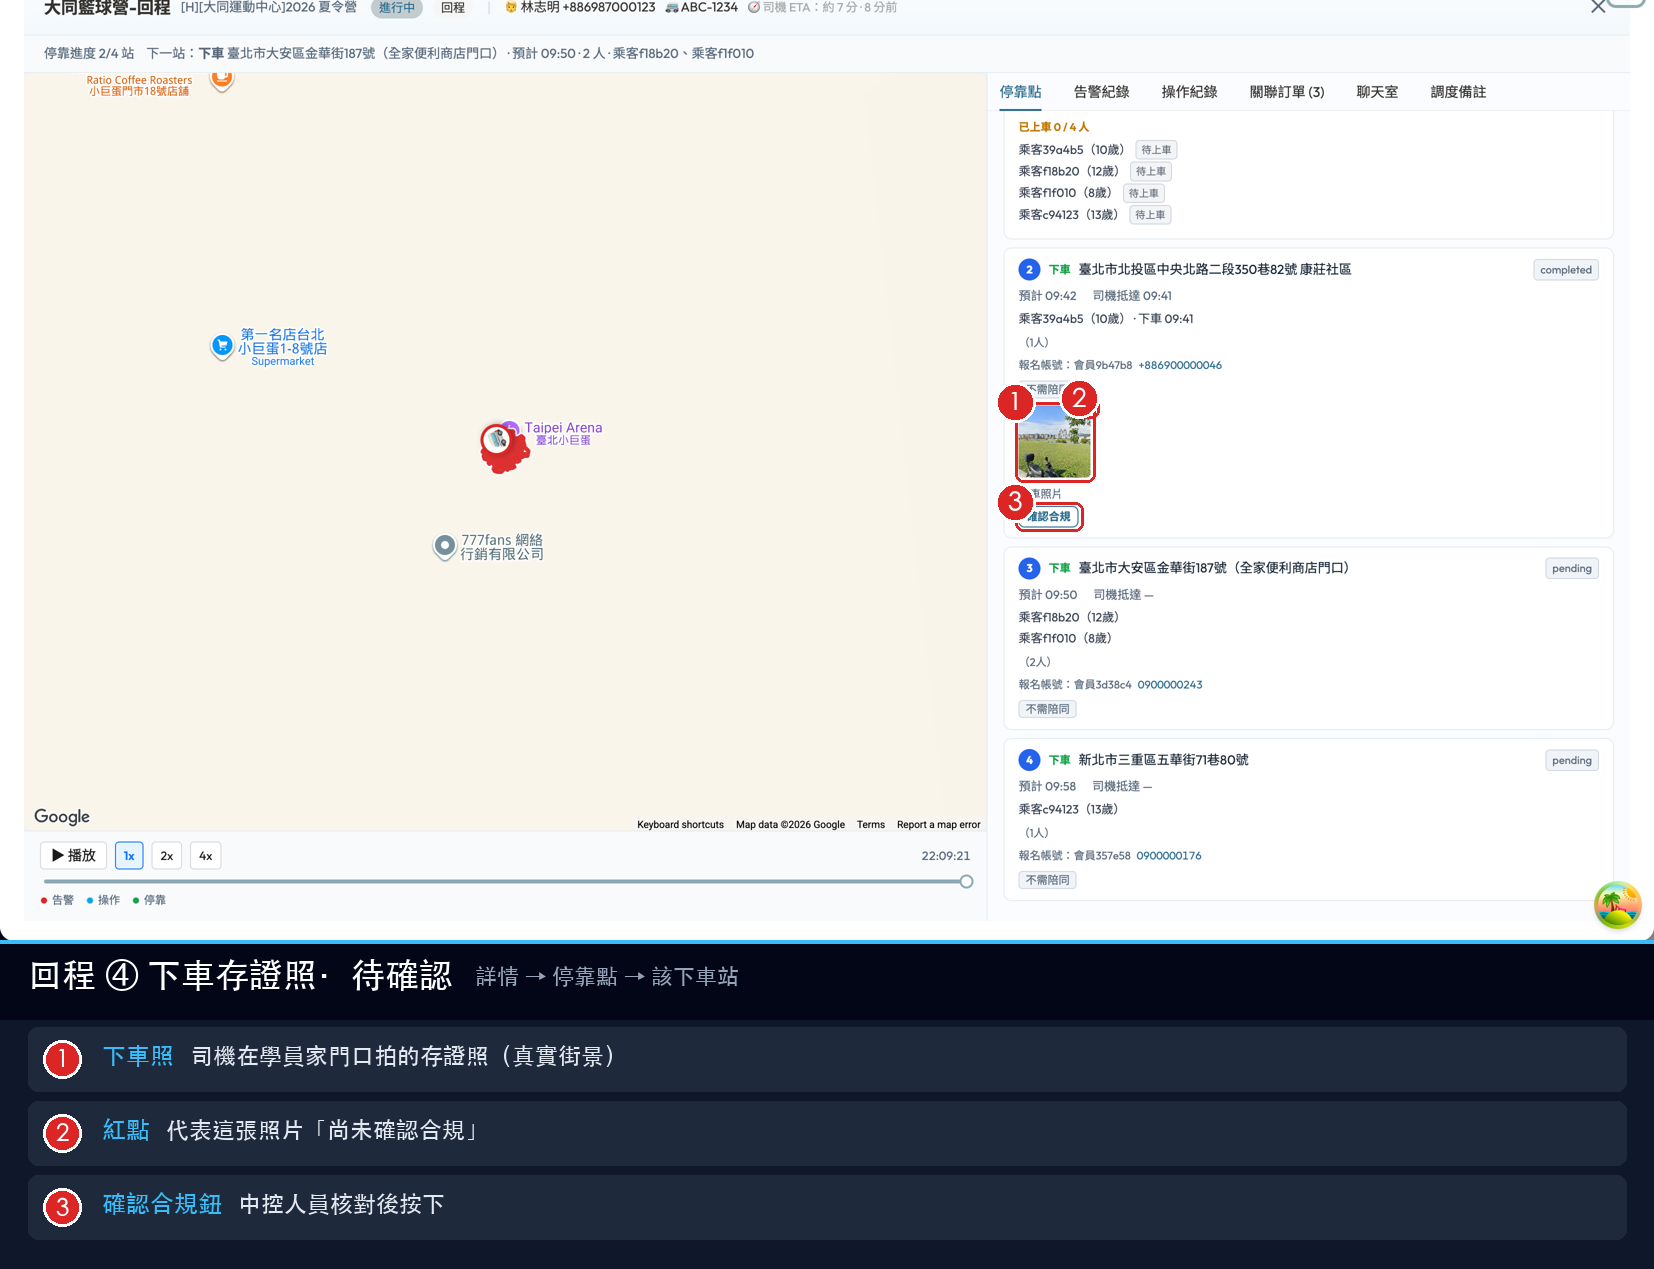Open the 調度備註 tab
Image resolution: width=1654 pixels, height=1269 pixels.
click(x=1458, y=92)
